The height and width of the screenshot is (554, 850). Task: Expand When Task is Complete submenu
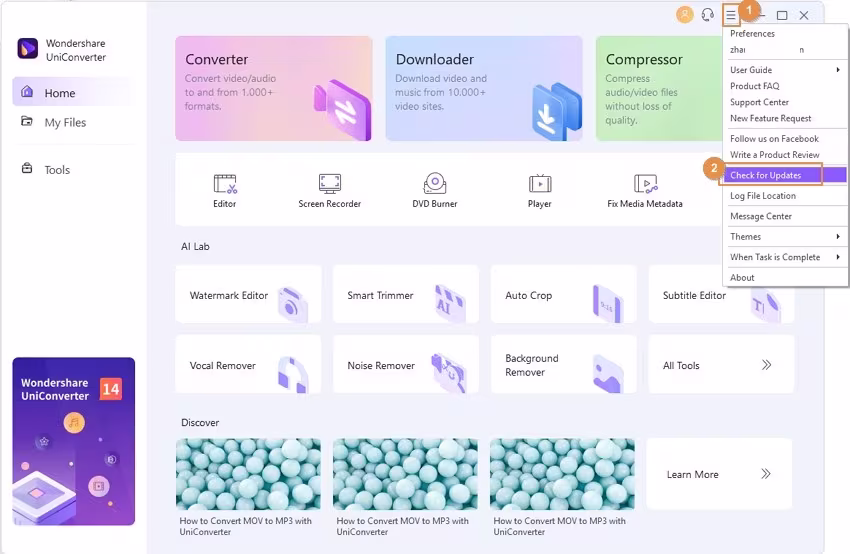785,257
